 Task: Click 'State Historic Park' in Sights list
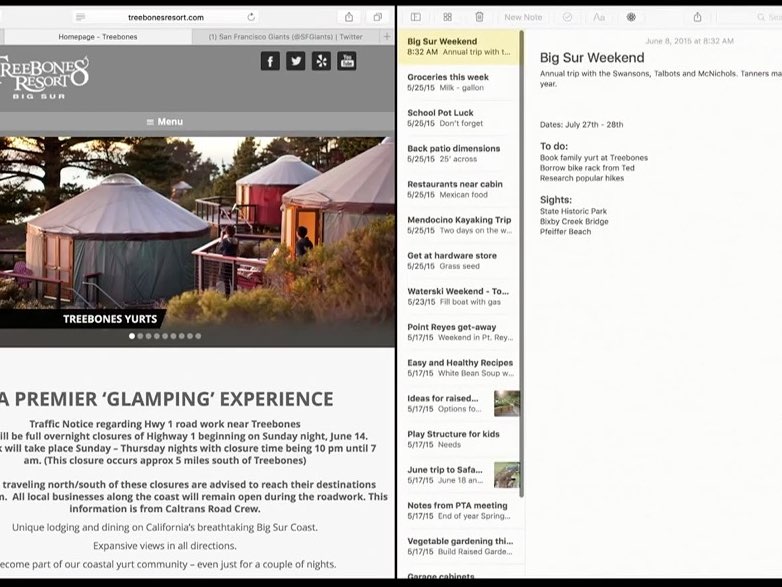574,211
